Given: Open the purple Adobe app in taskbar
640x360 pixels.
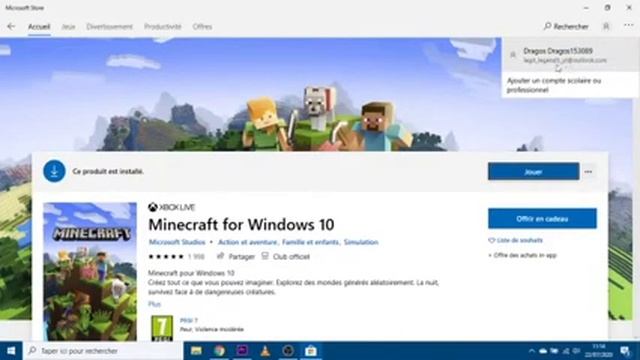Looking at the screenshot, I should point(242,351).
